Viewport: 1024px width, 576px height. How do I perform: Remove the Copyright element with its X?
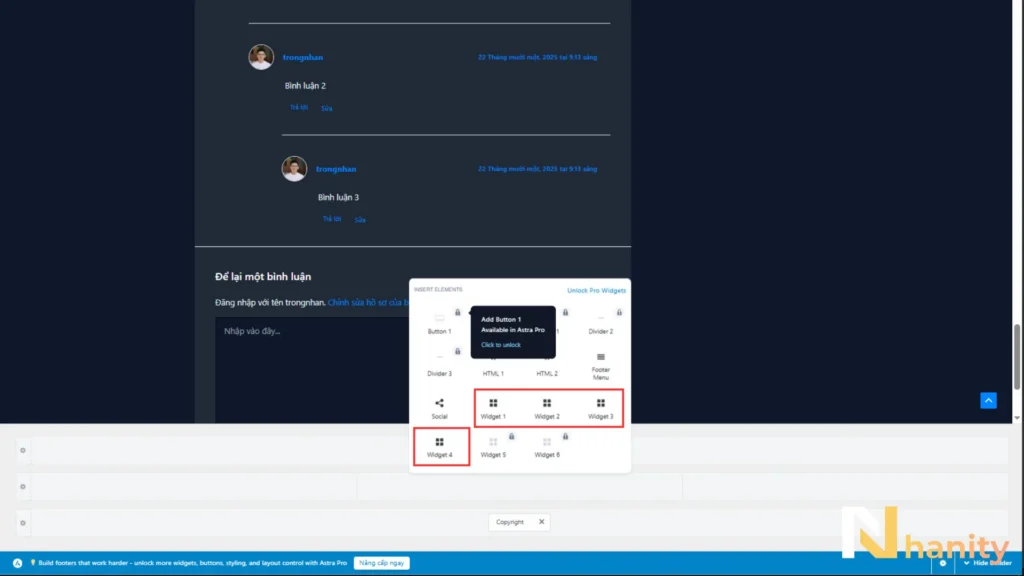[541, 522]
